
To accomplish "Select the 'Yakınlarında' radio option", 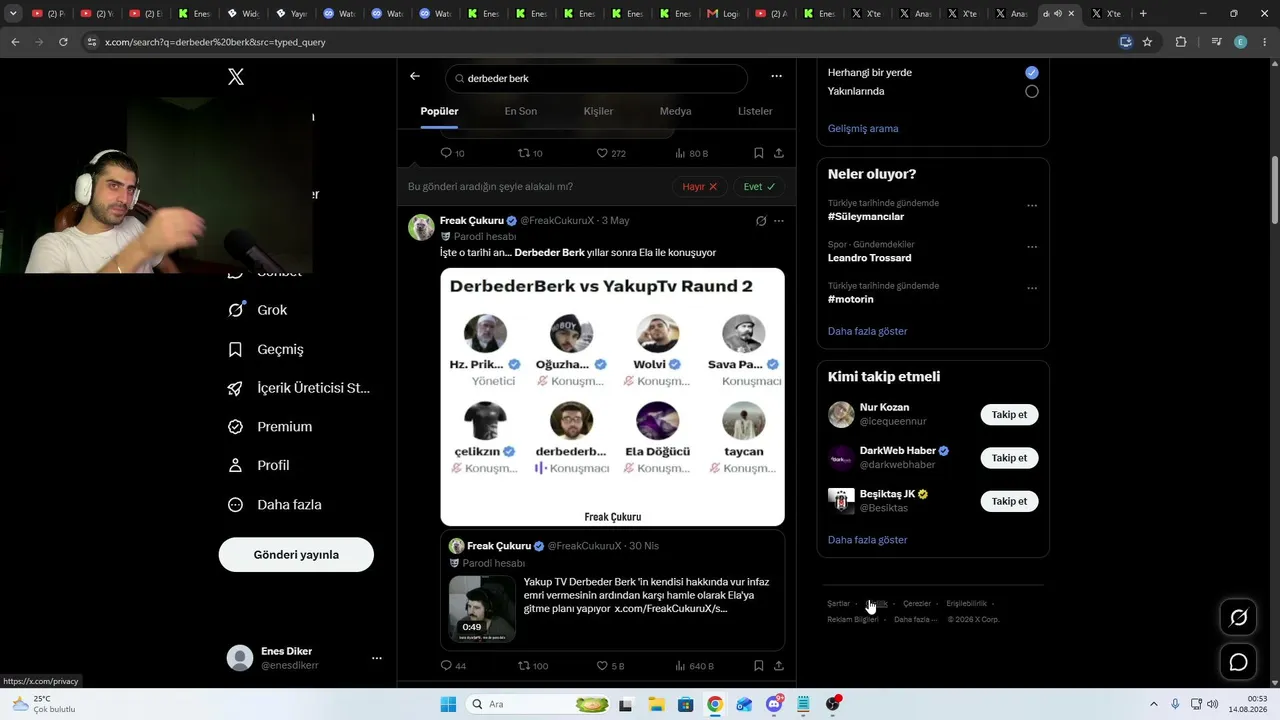I will click(1032, 91).
